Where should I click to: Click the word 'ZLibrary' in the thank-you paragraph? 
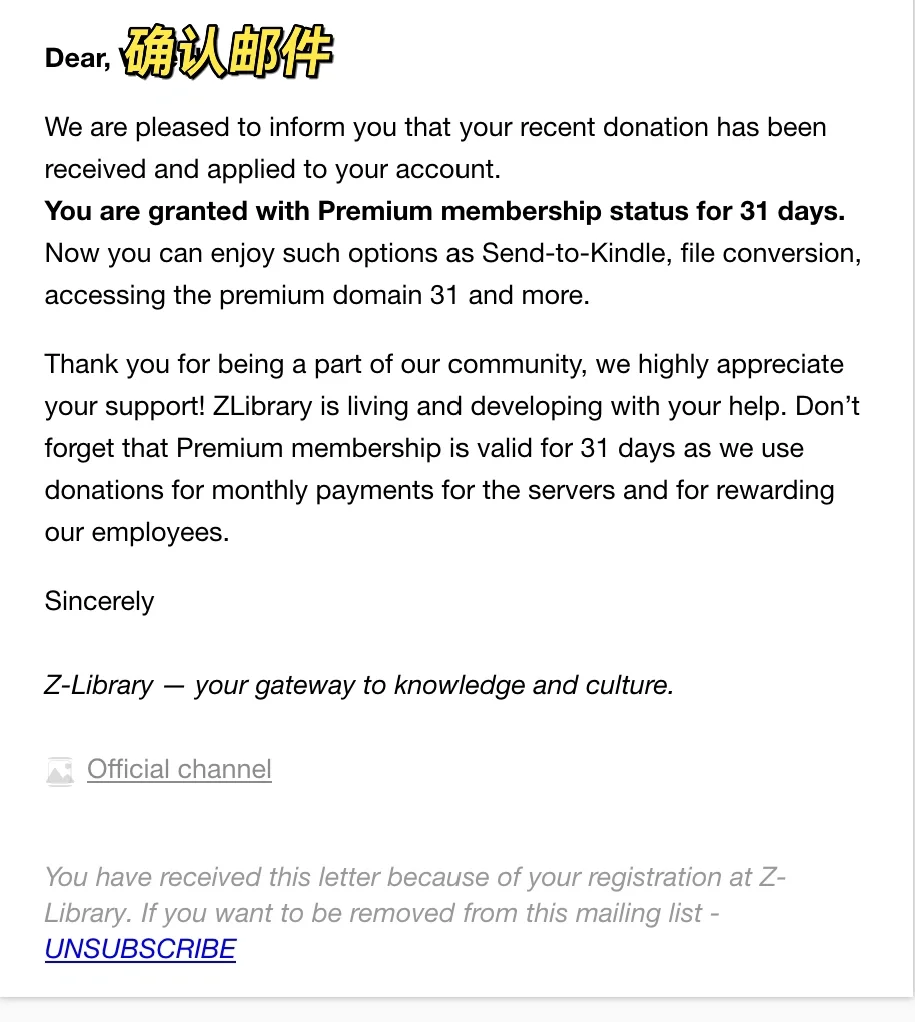pyautogui.click(x=263, y=406)
